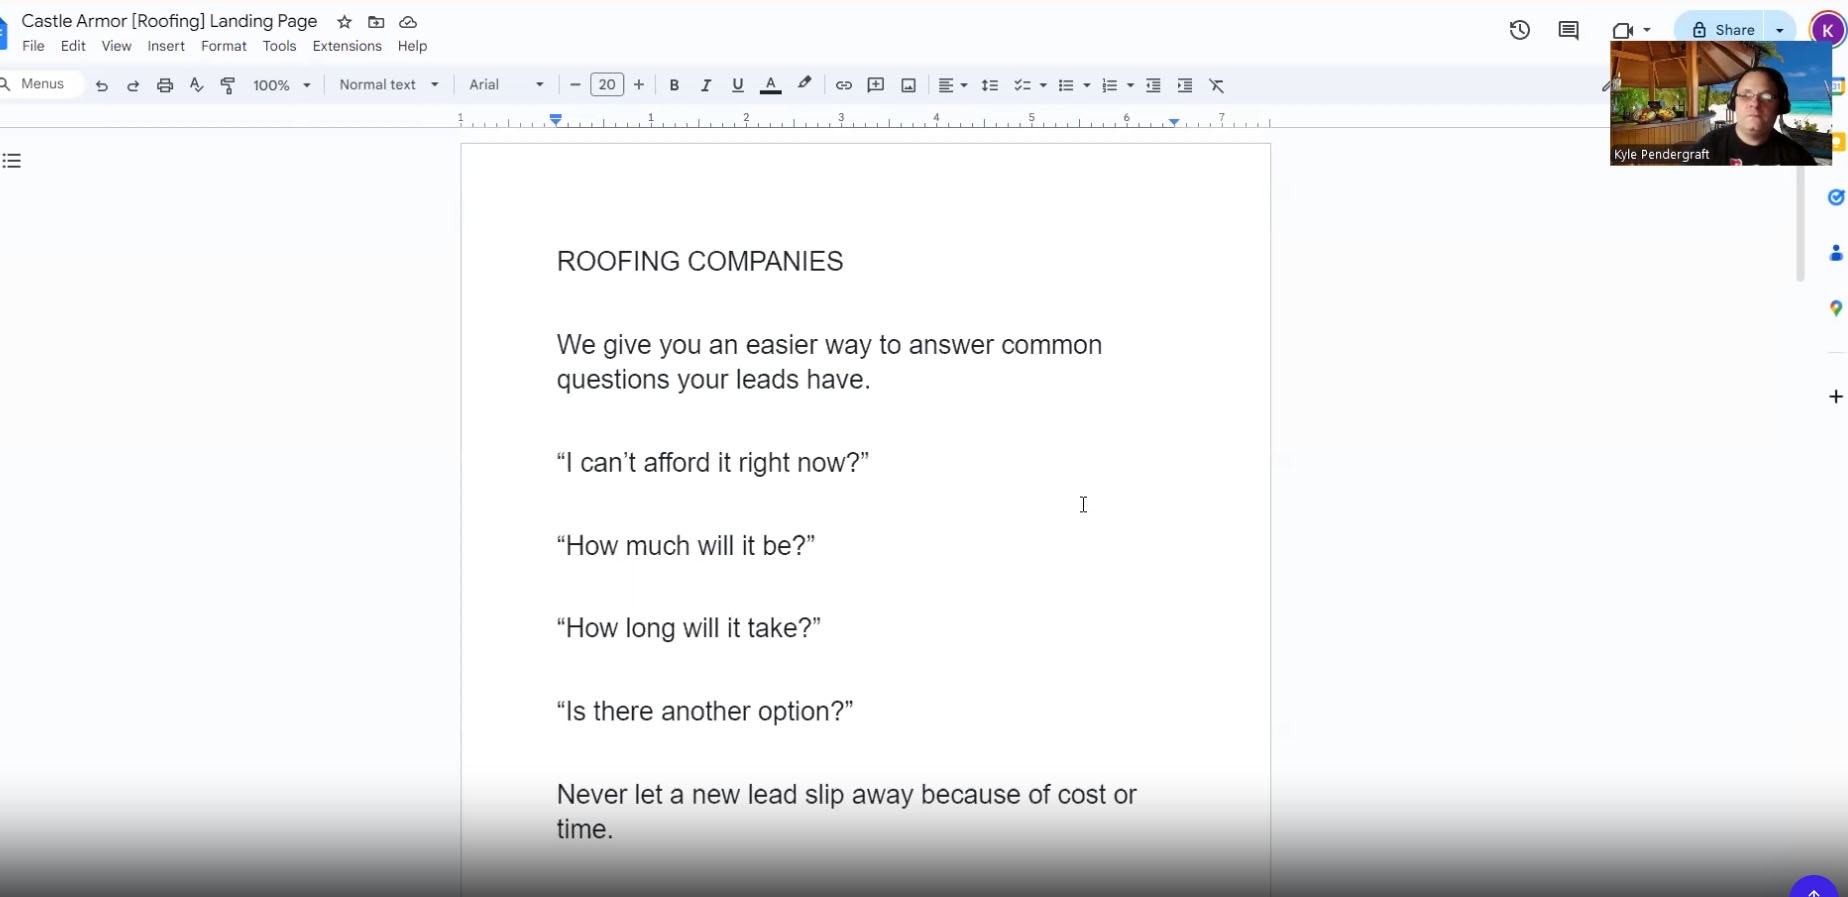
Task: Toggle italic formatting
Action: click(706, 86)
